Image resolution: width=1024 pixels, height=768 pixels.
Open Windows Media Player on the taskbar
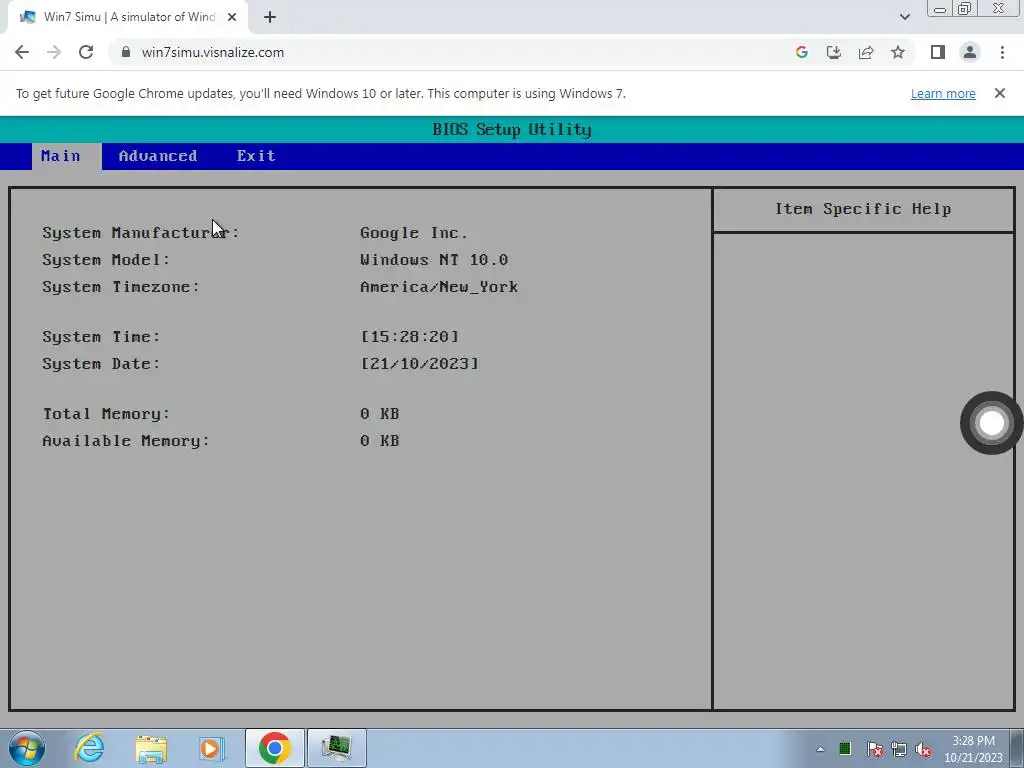212,748
